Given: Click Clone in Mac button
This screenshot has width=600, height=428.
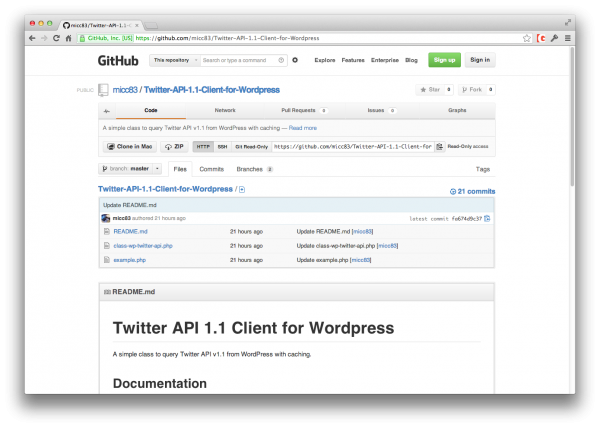Looking at the screenshot, I should (130, 146).
